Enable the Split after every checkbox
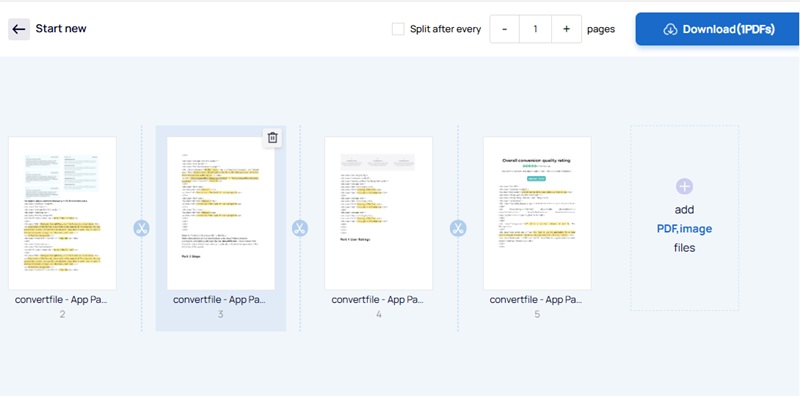The height and width of the screenshot is (396, 800). click(x=398, y=29)
